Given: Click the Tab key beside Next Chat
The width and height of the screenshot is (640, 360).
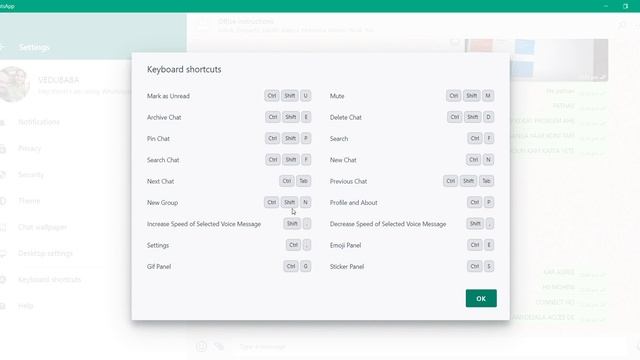Looking at the screenshot, I should [x=304, y=181].
